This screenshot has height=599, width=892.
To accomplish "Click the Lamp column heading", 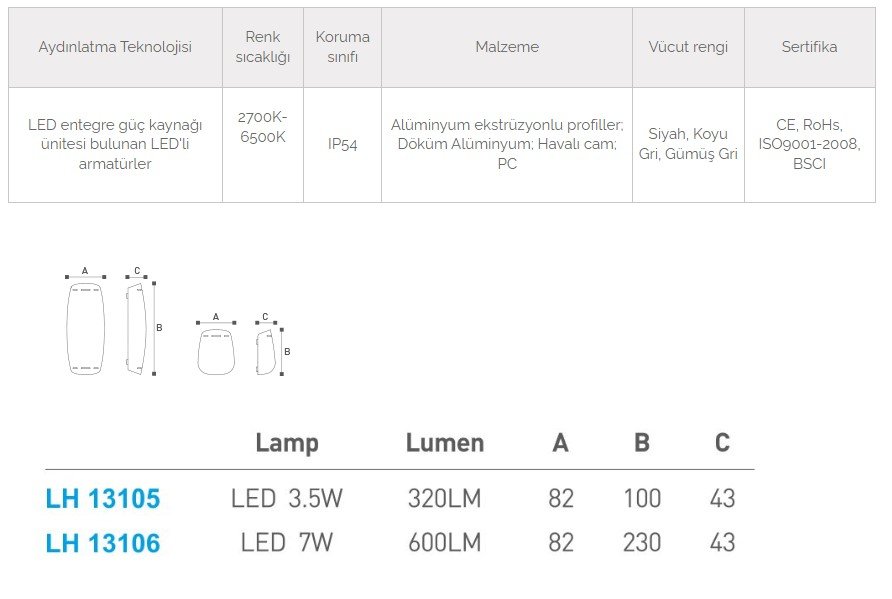I will (x=287, y=443).
